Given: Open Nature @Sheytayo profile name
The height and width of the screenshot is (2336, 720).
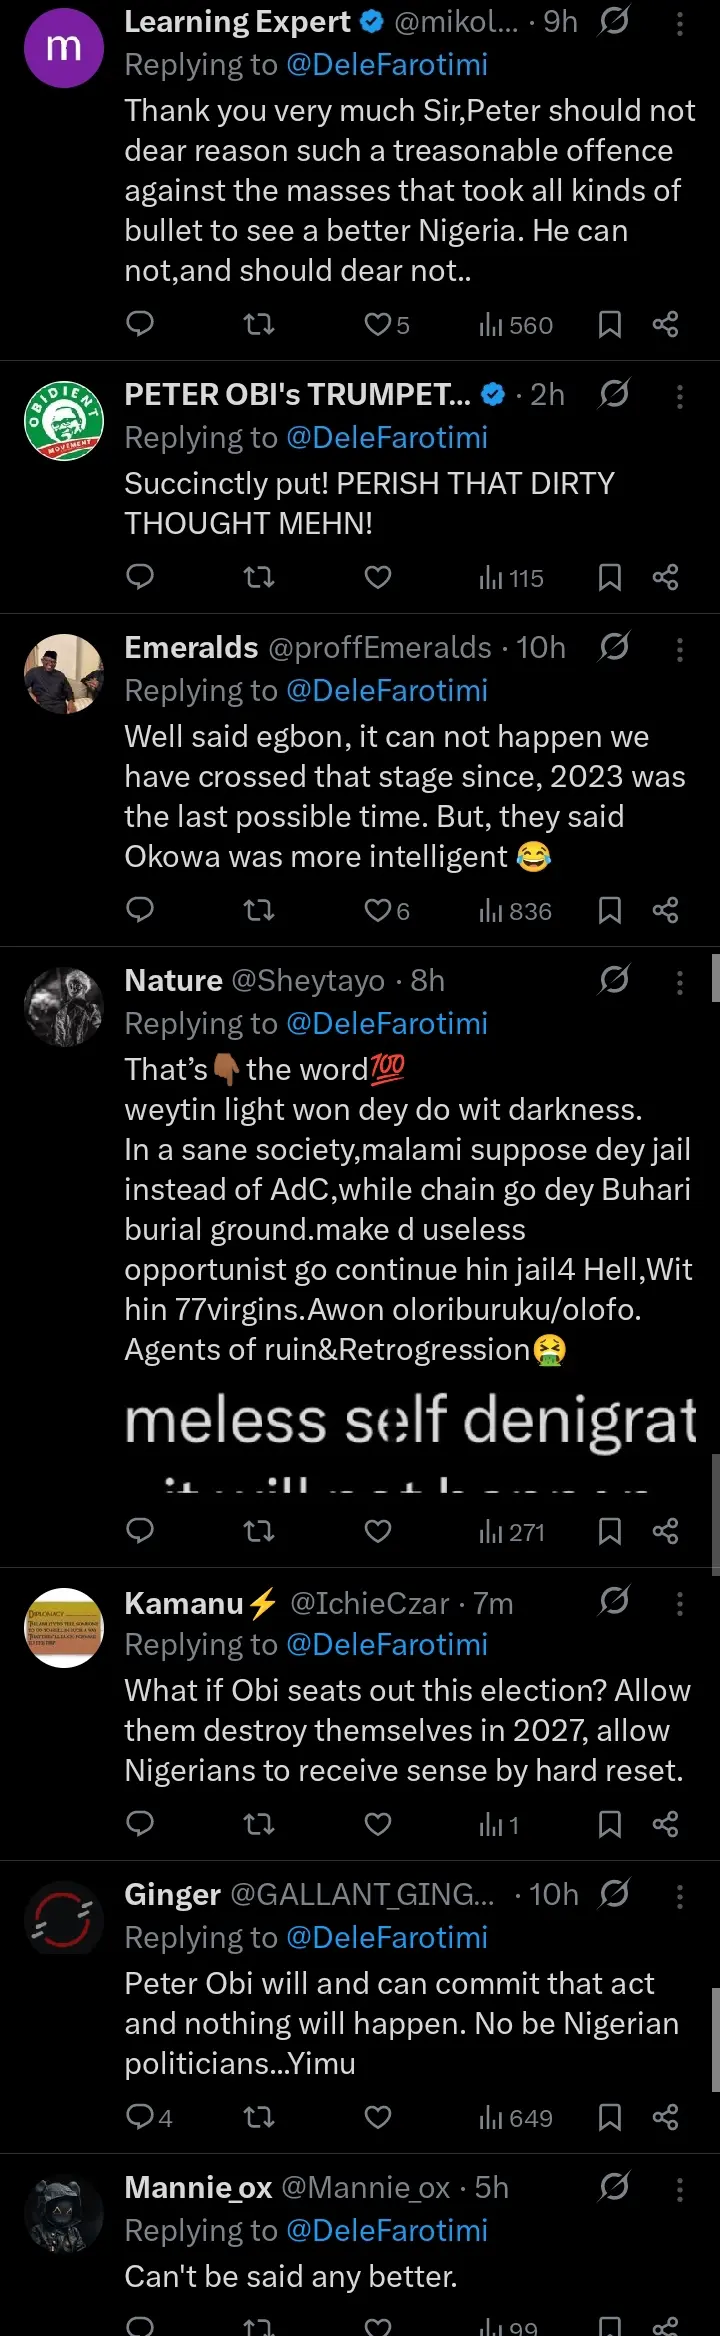Looking at the screenshot, I should tap(173, 980).
